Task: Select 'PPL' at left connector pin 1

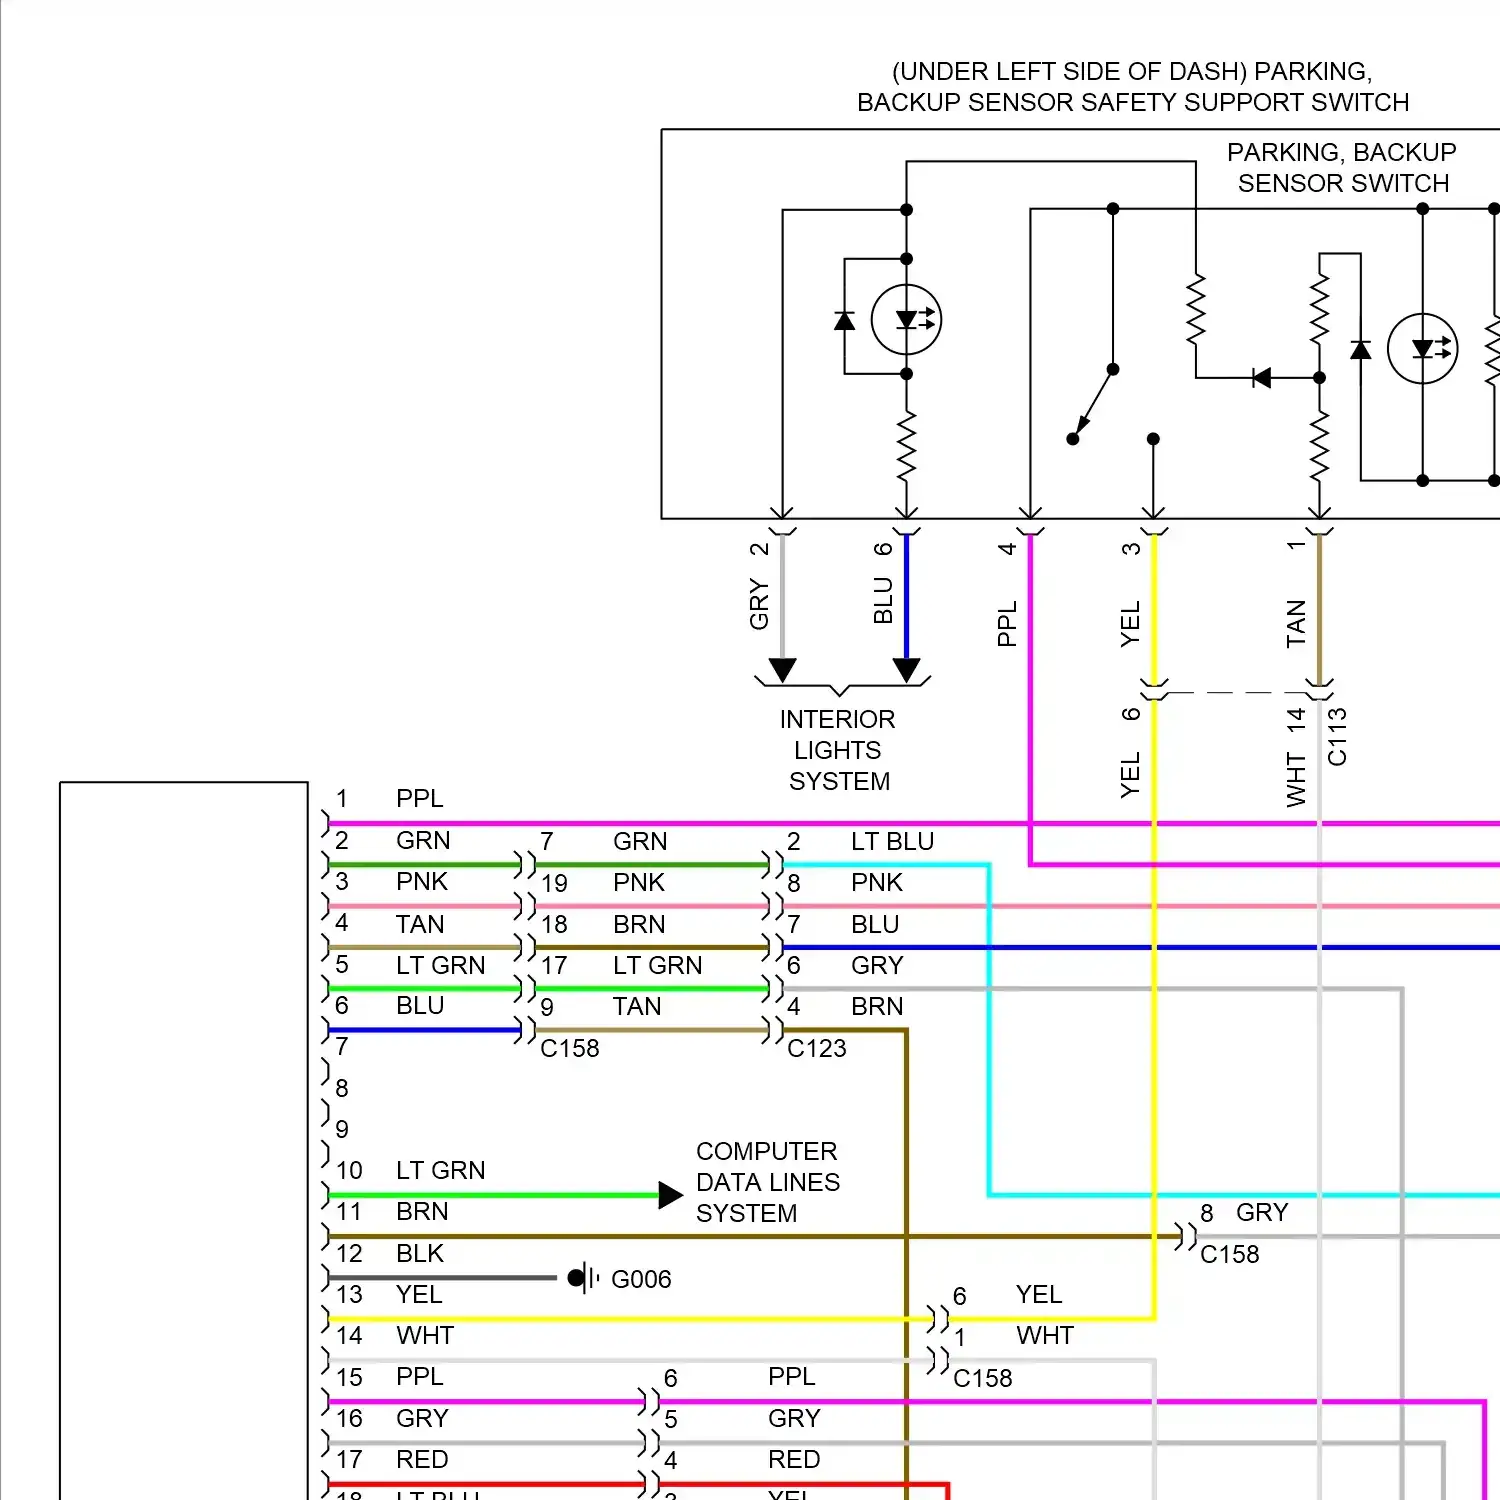Action: click(x=420, y=799)
